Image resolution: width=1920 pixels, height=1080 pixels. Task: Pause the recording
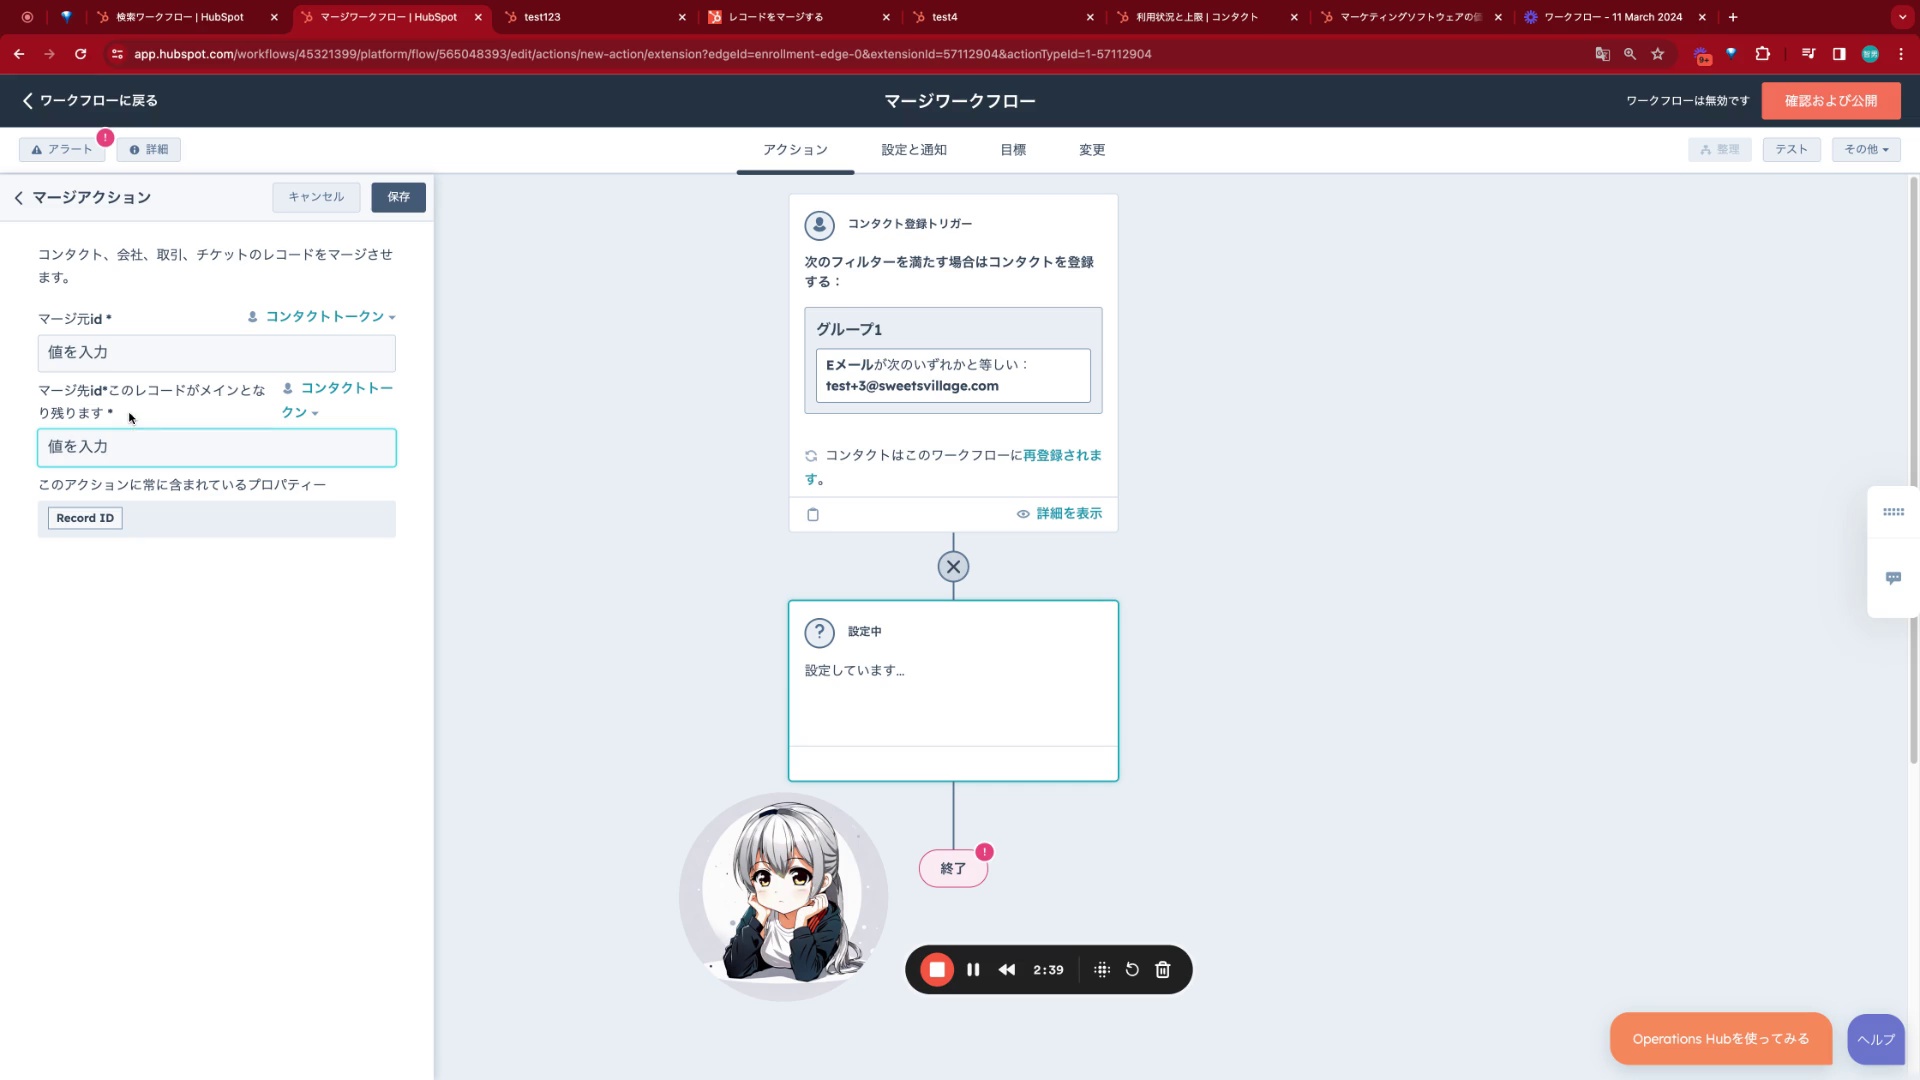coord(973,969)
